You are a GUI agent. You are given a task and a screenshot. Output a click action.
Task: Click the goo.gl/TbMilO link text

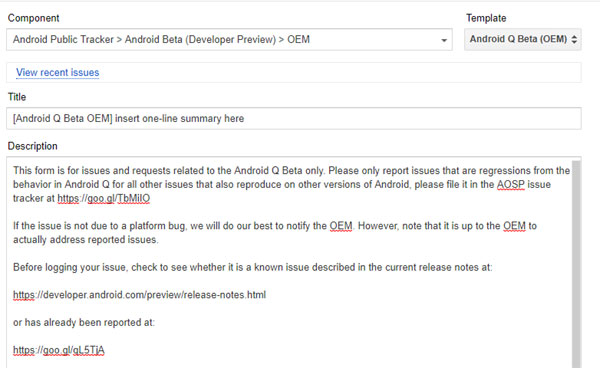coord(104,198)
